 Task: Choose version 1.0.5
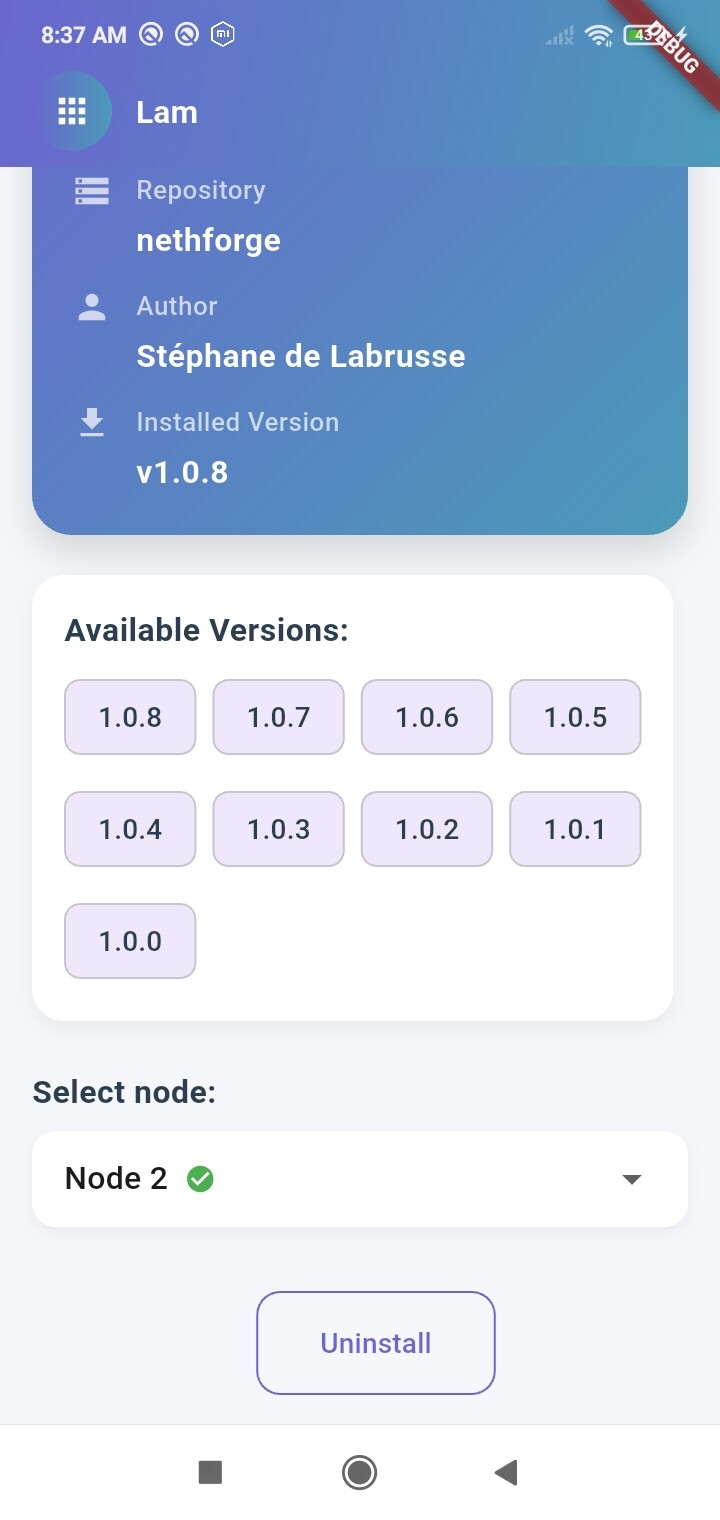coord(575,717)
